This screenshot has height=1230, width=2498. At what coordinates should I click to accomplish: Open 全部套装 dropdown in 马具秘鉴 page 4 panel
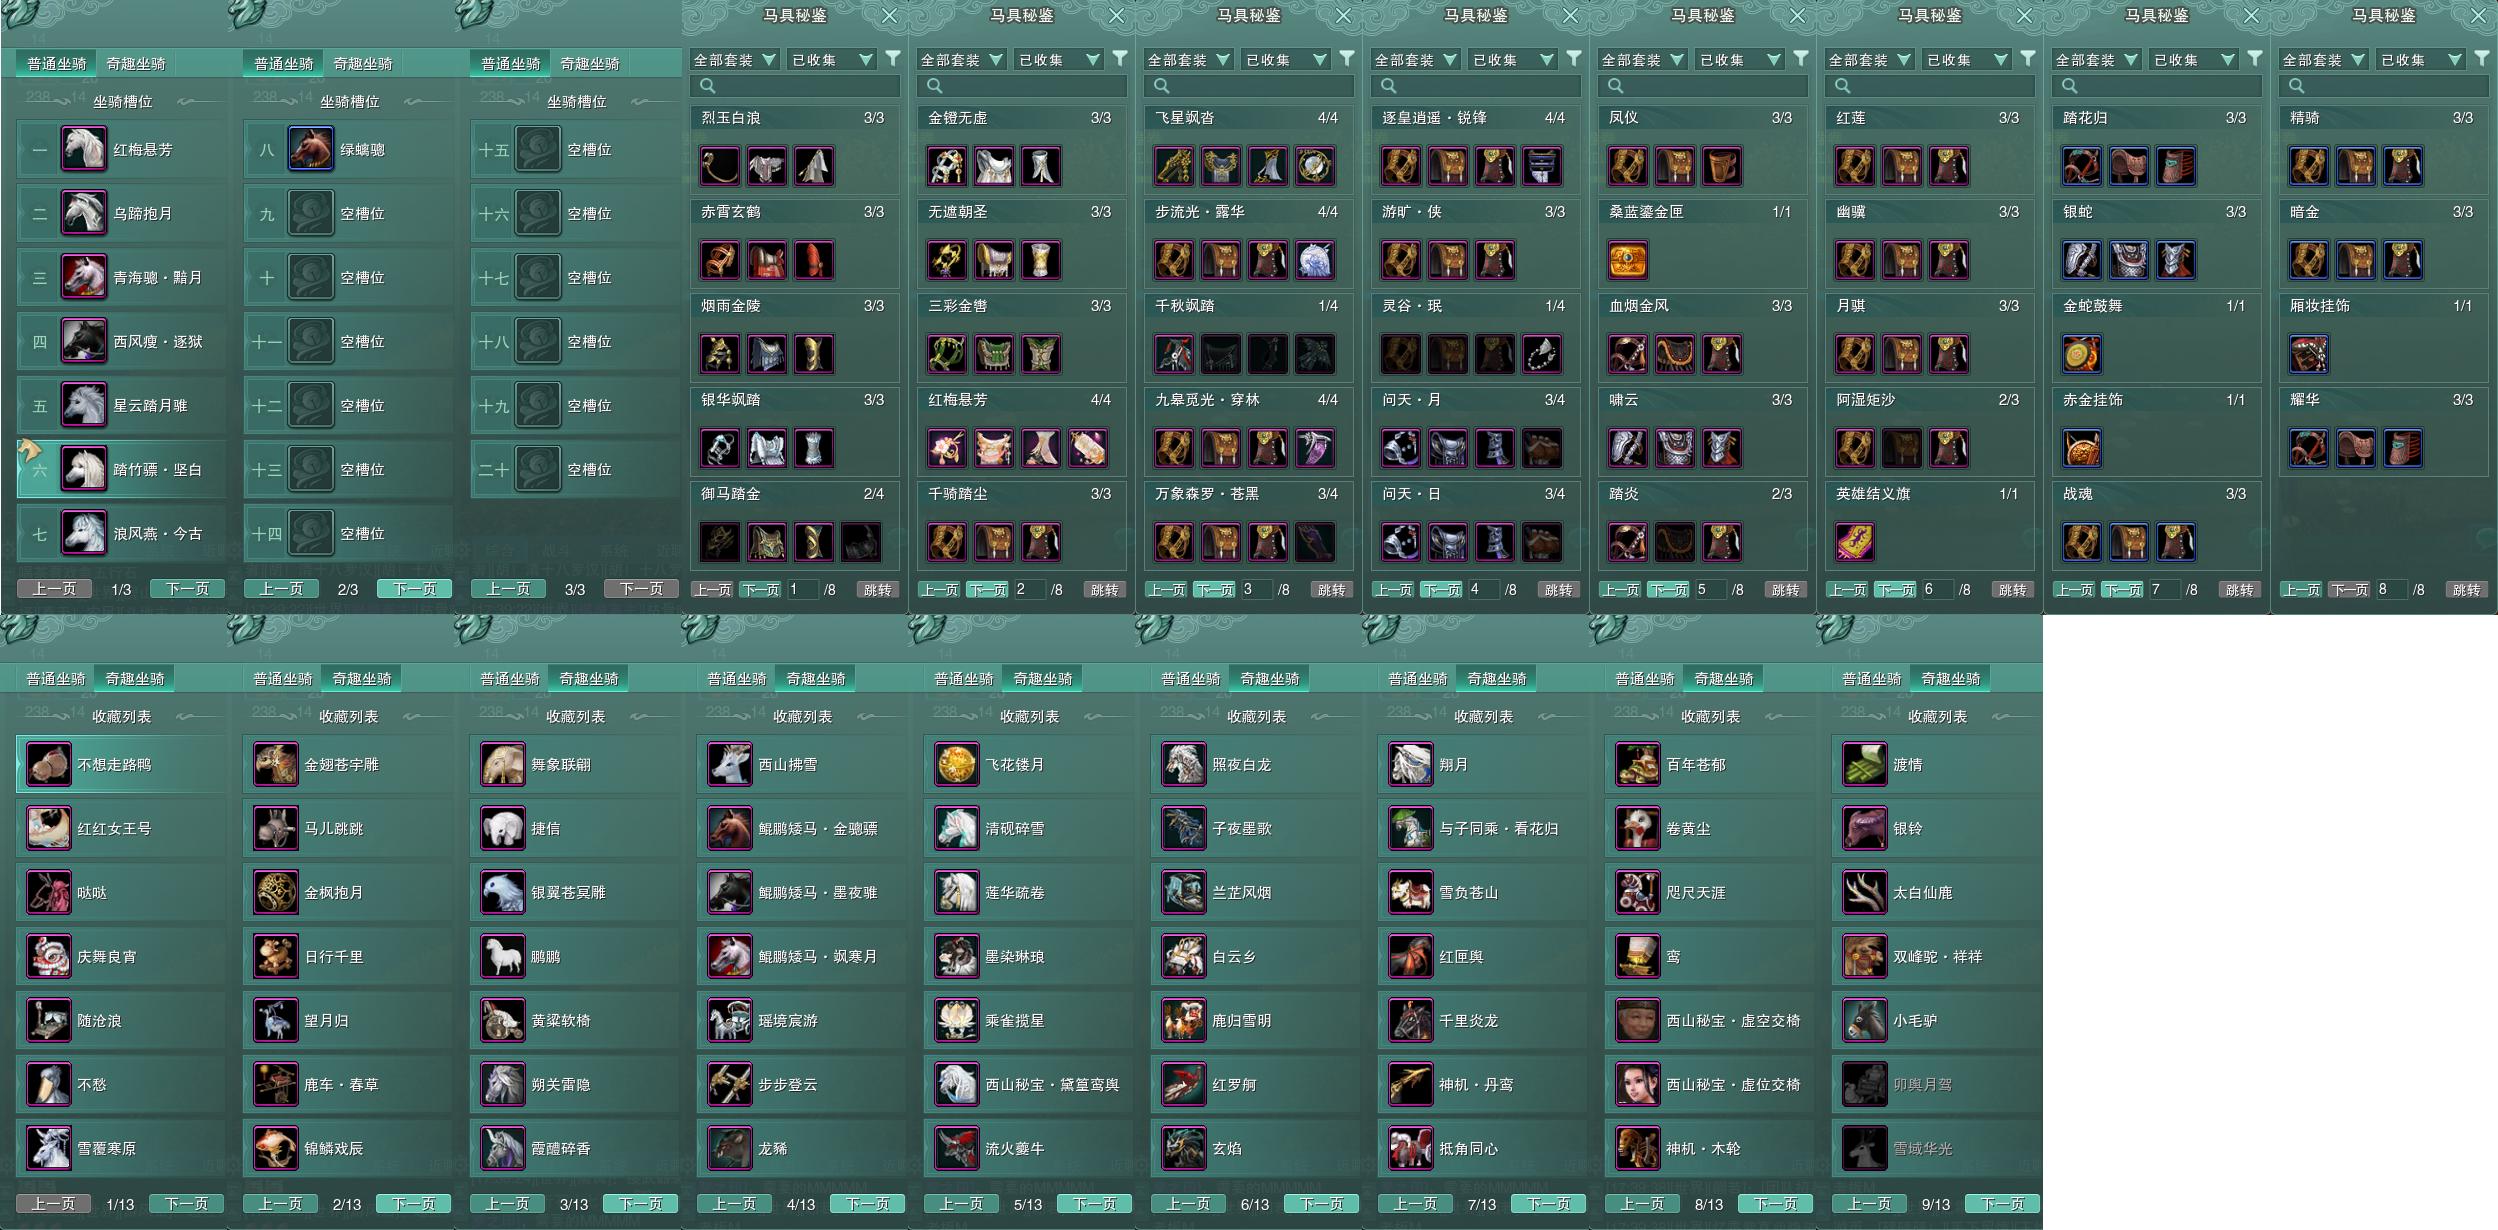[1414, 60]
